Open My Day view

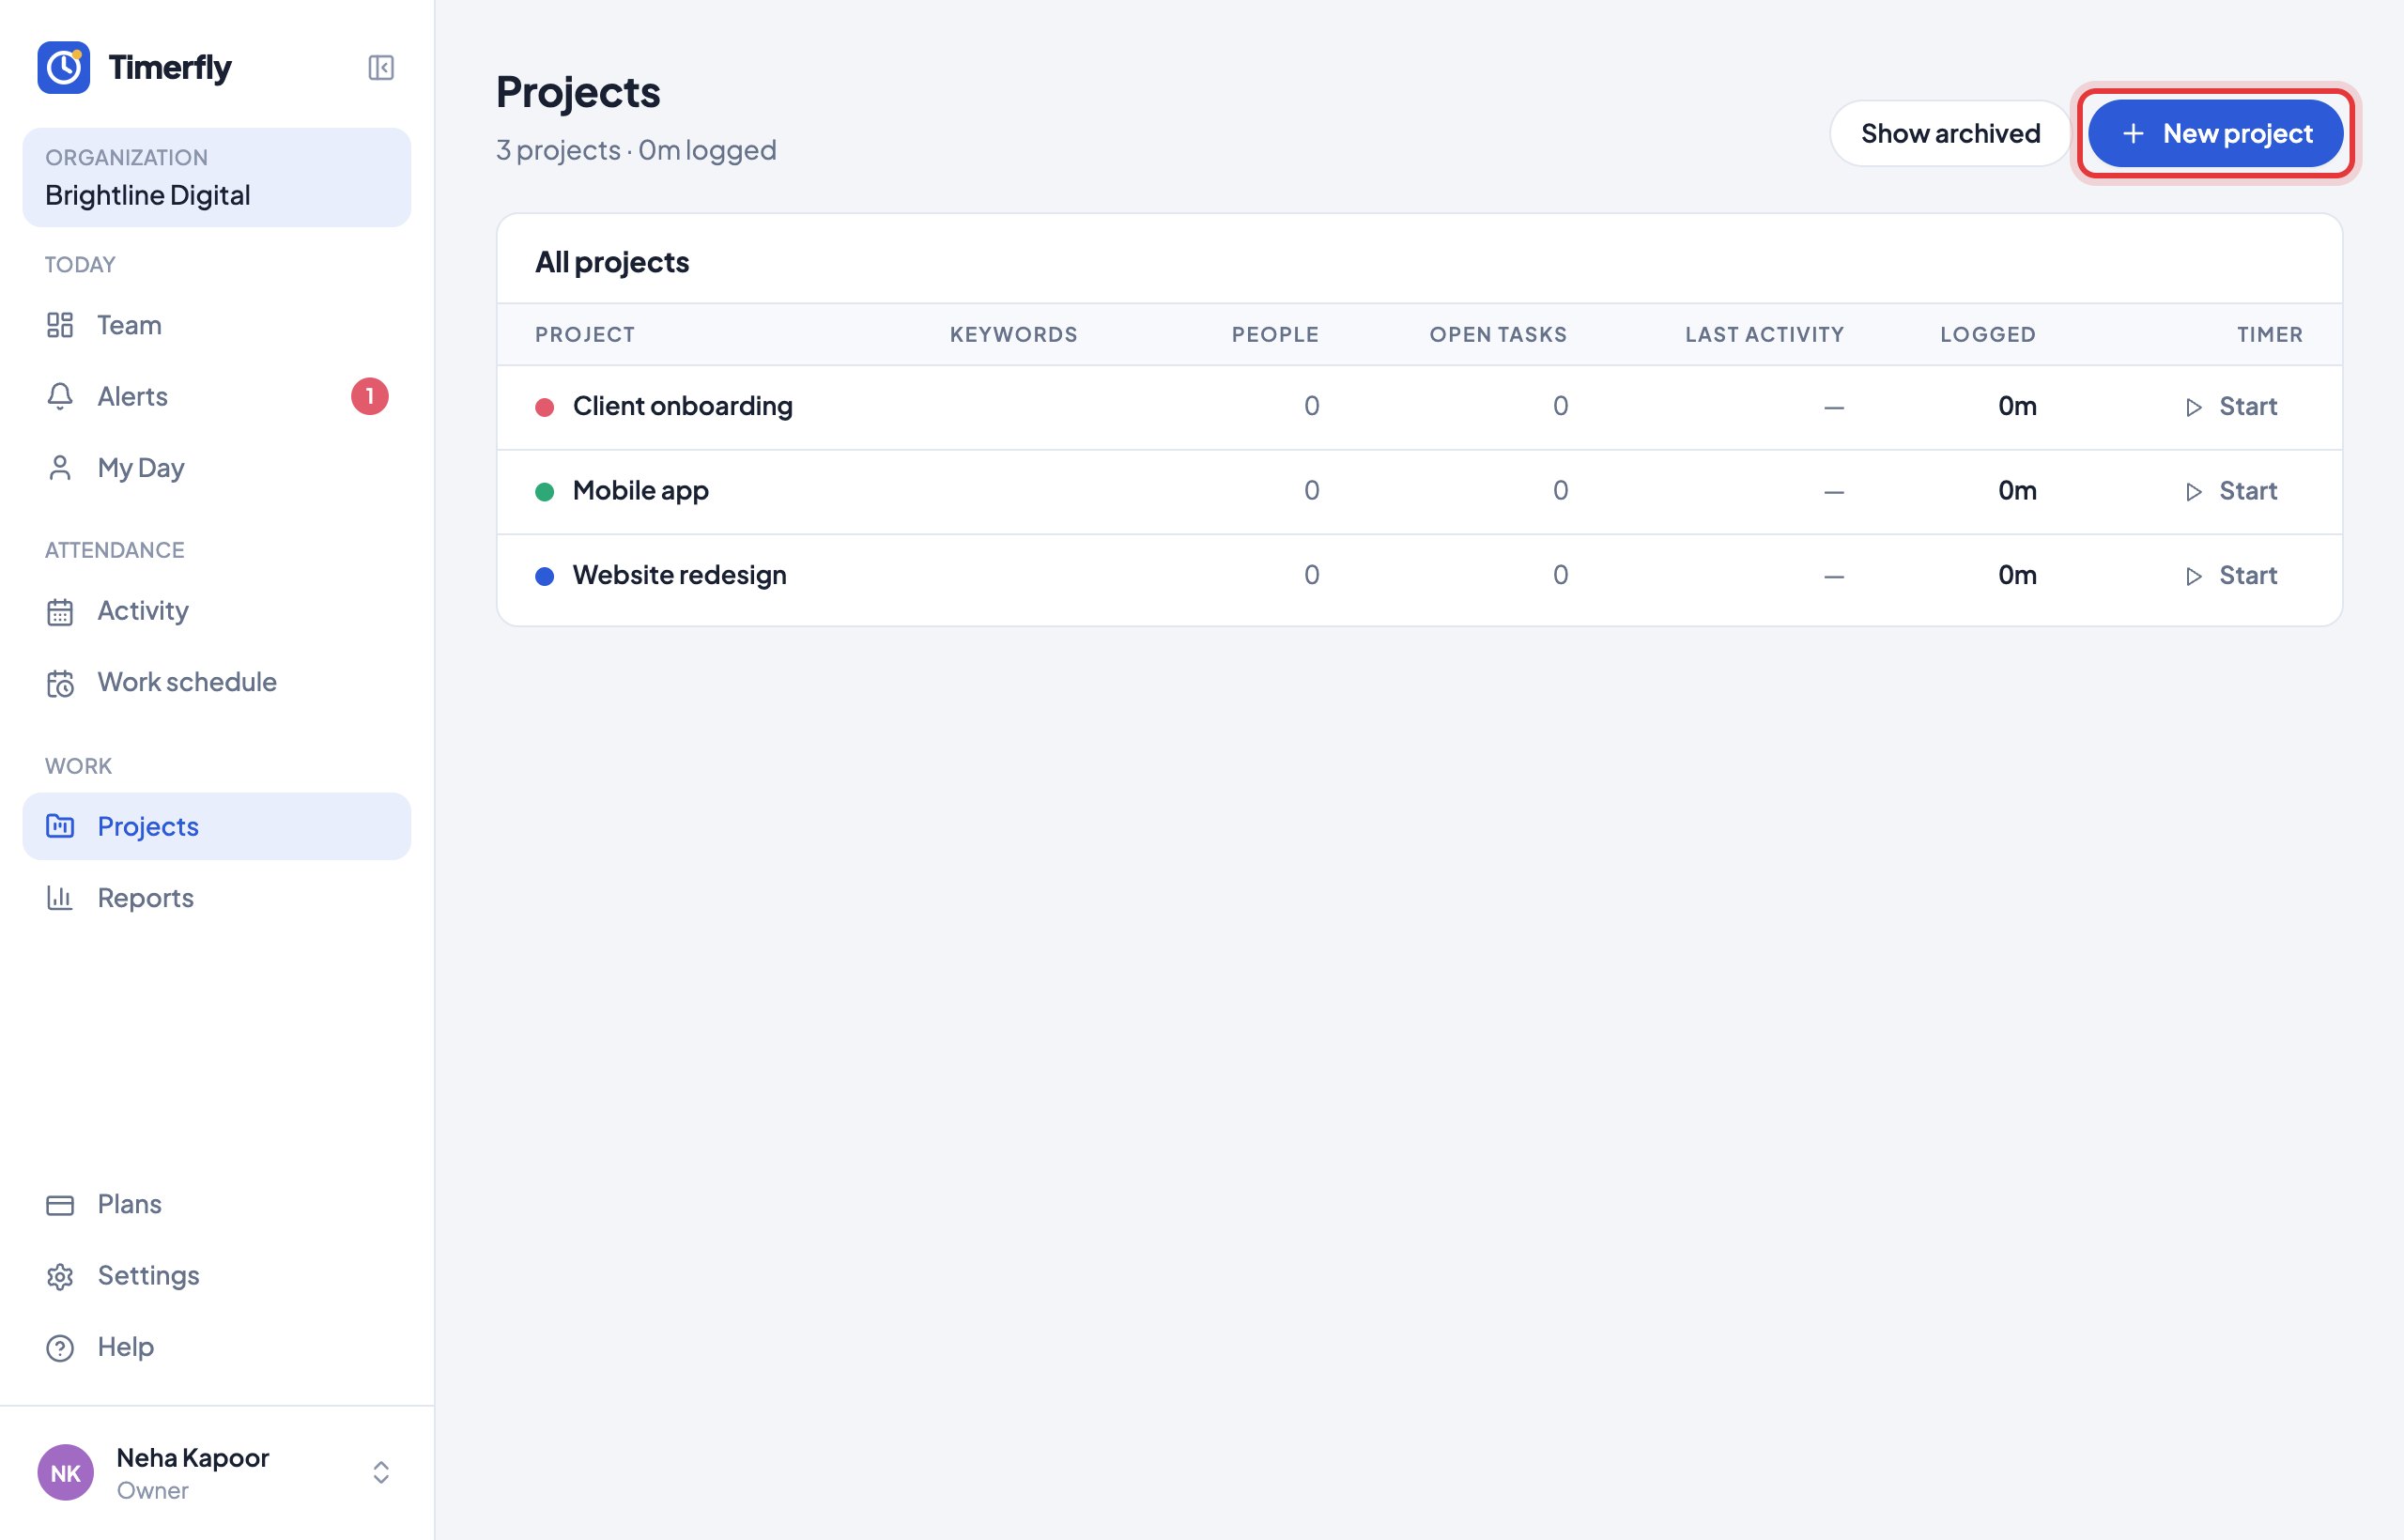click(x=217, y=468)
